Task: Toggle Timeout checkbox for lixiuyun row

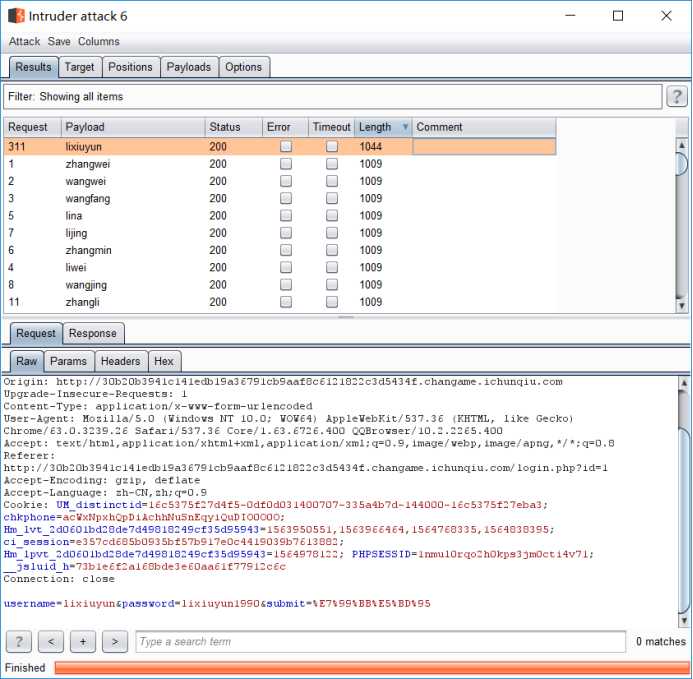Action: (x=332, y=146)
